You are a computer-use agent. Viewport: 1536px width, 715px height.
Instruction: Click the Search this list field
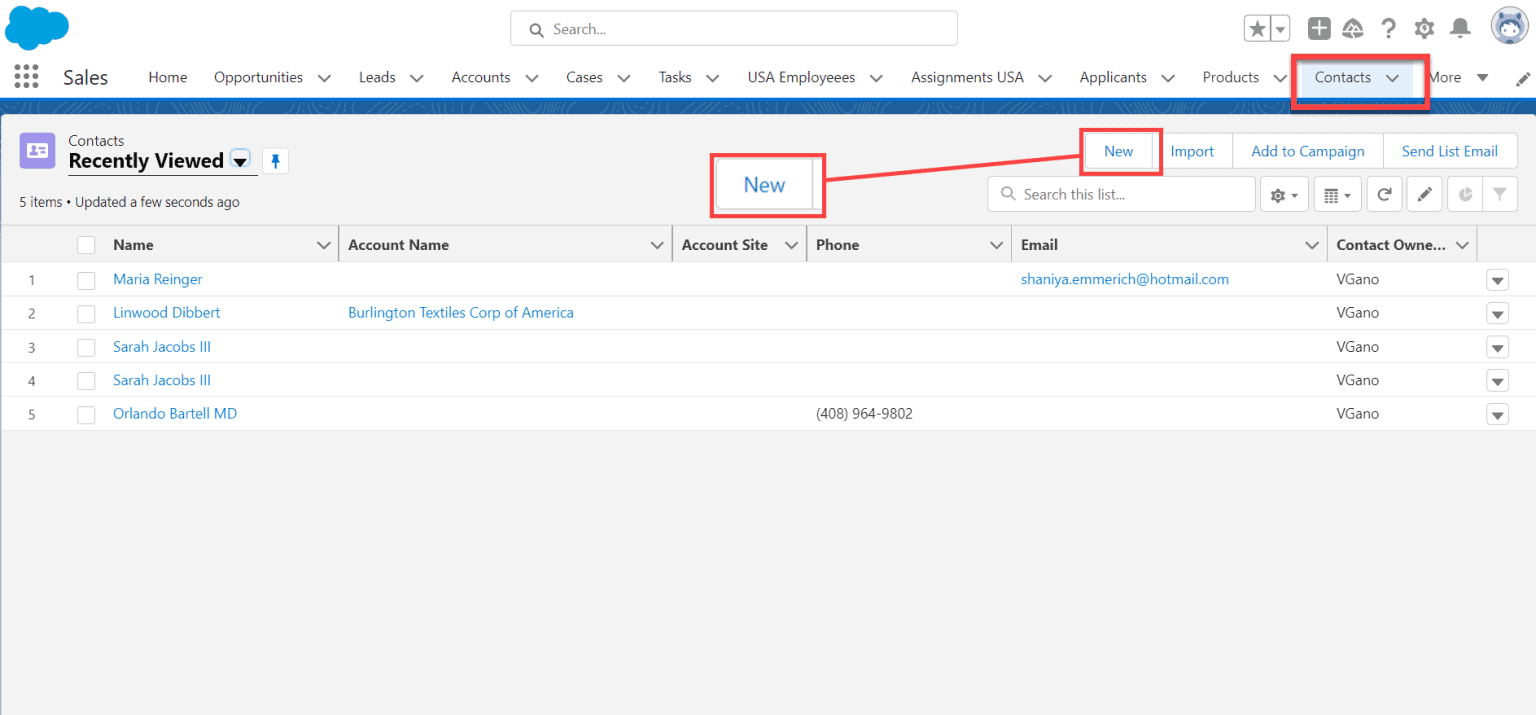pos(1120,193)
